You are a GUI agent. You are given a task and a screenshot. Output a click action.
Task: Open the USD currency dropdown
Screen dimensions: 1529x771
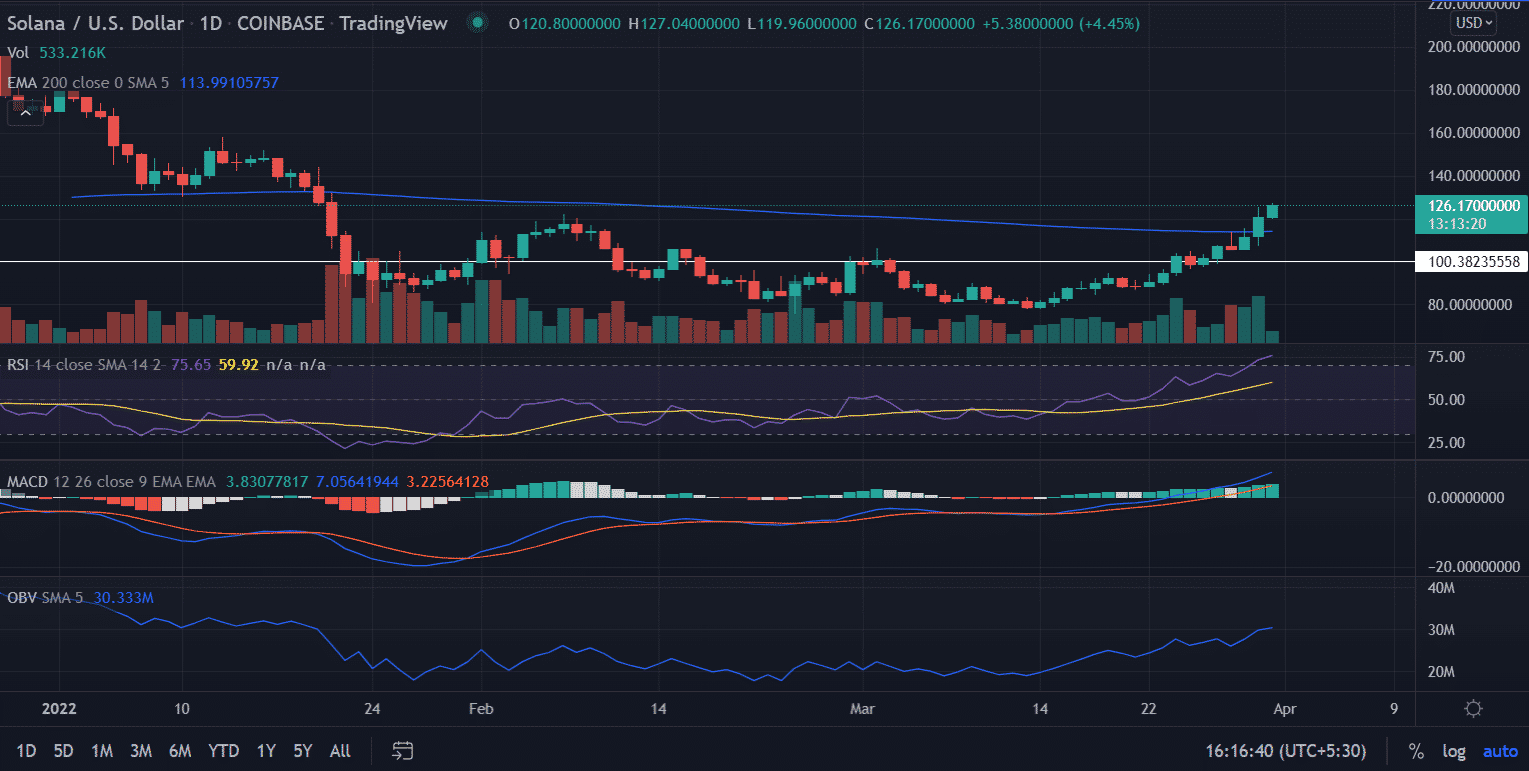[1474, 22]
